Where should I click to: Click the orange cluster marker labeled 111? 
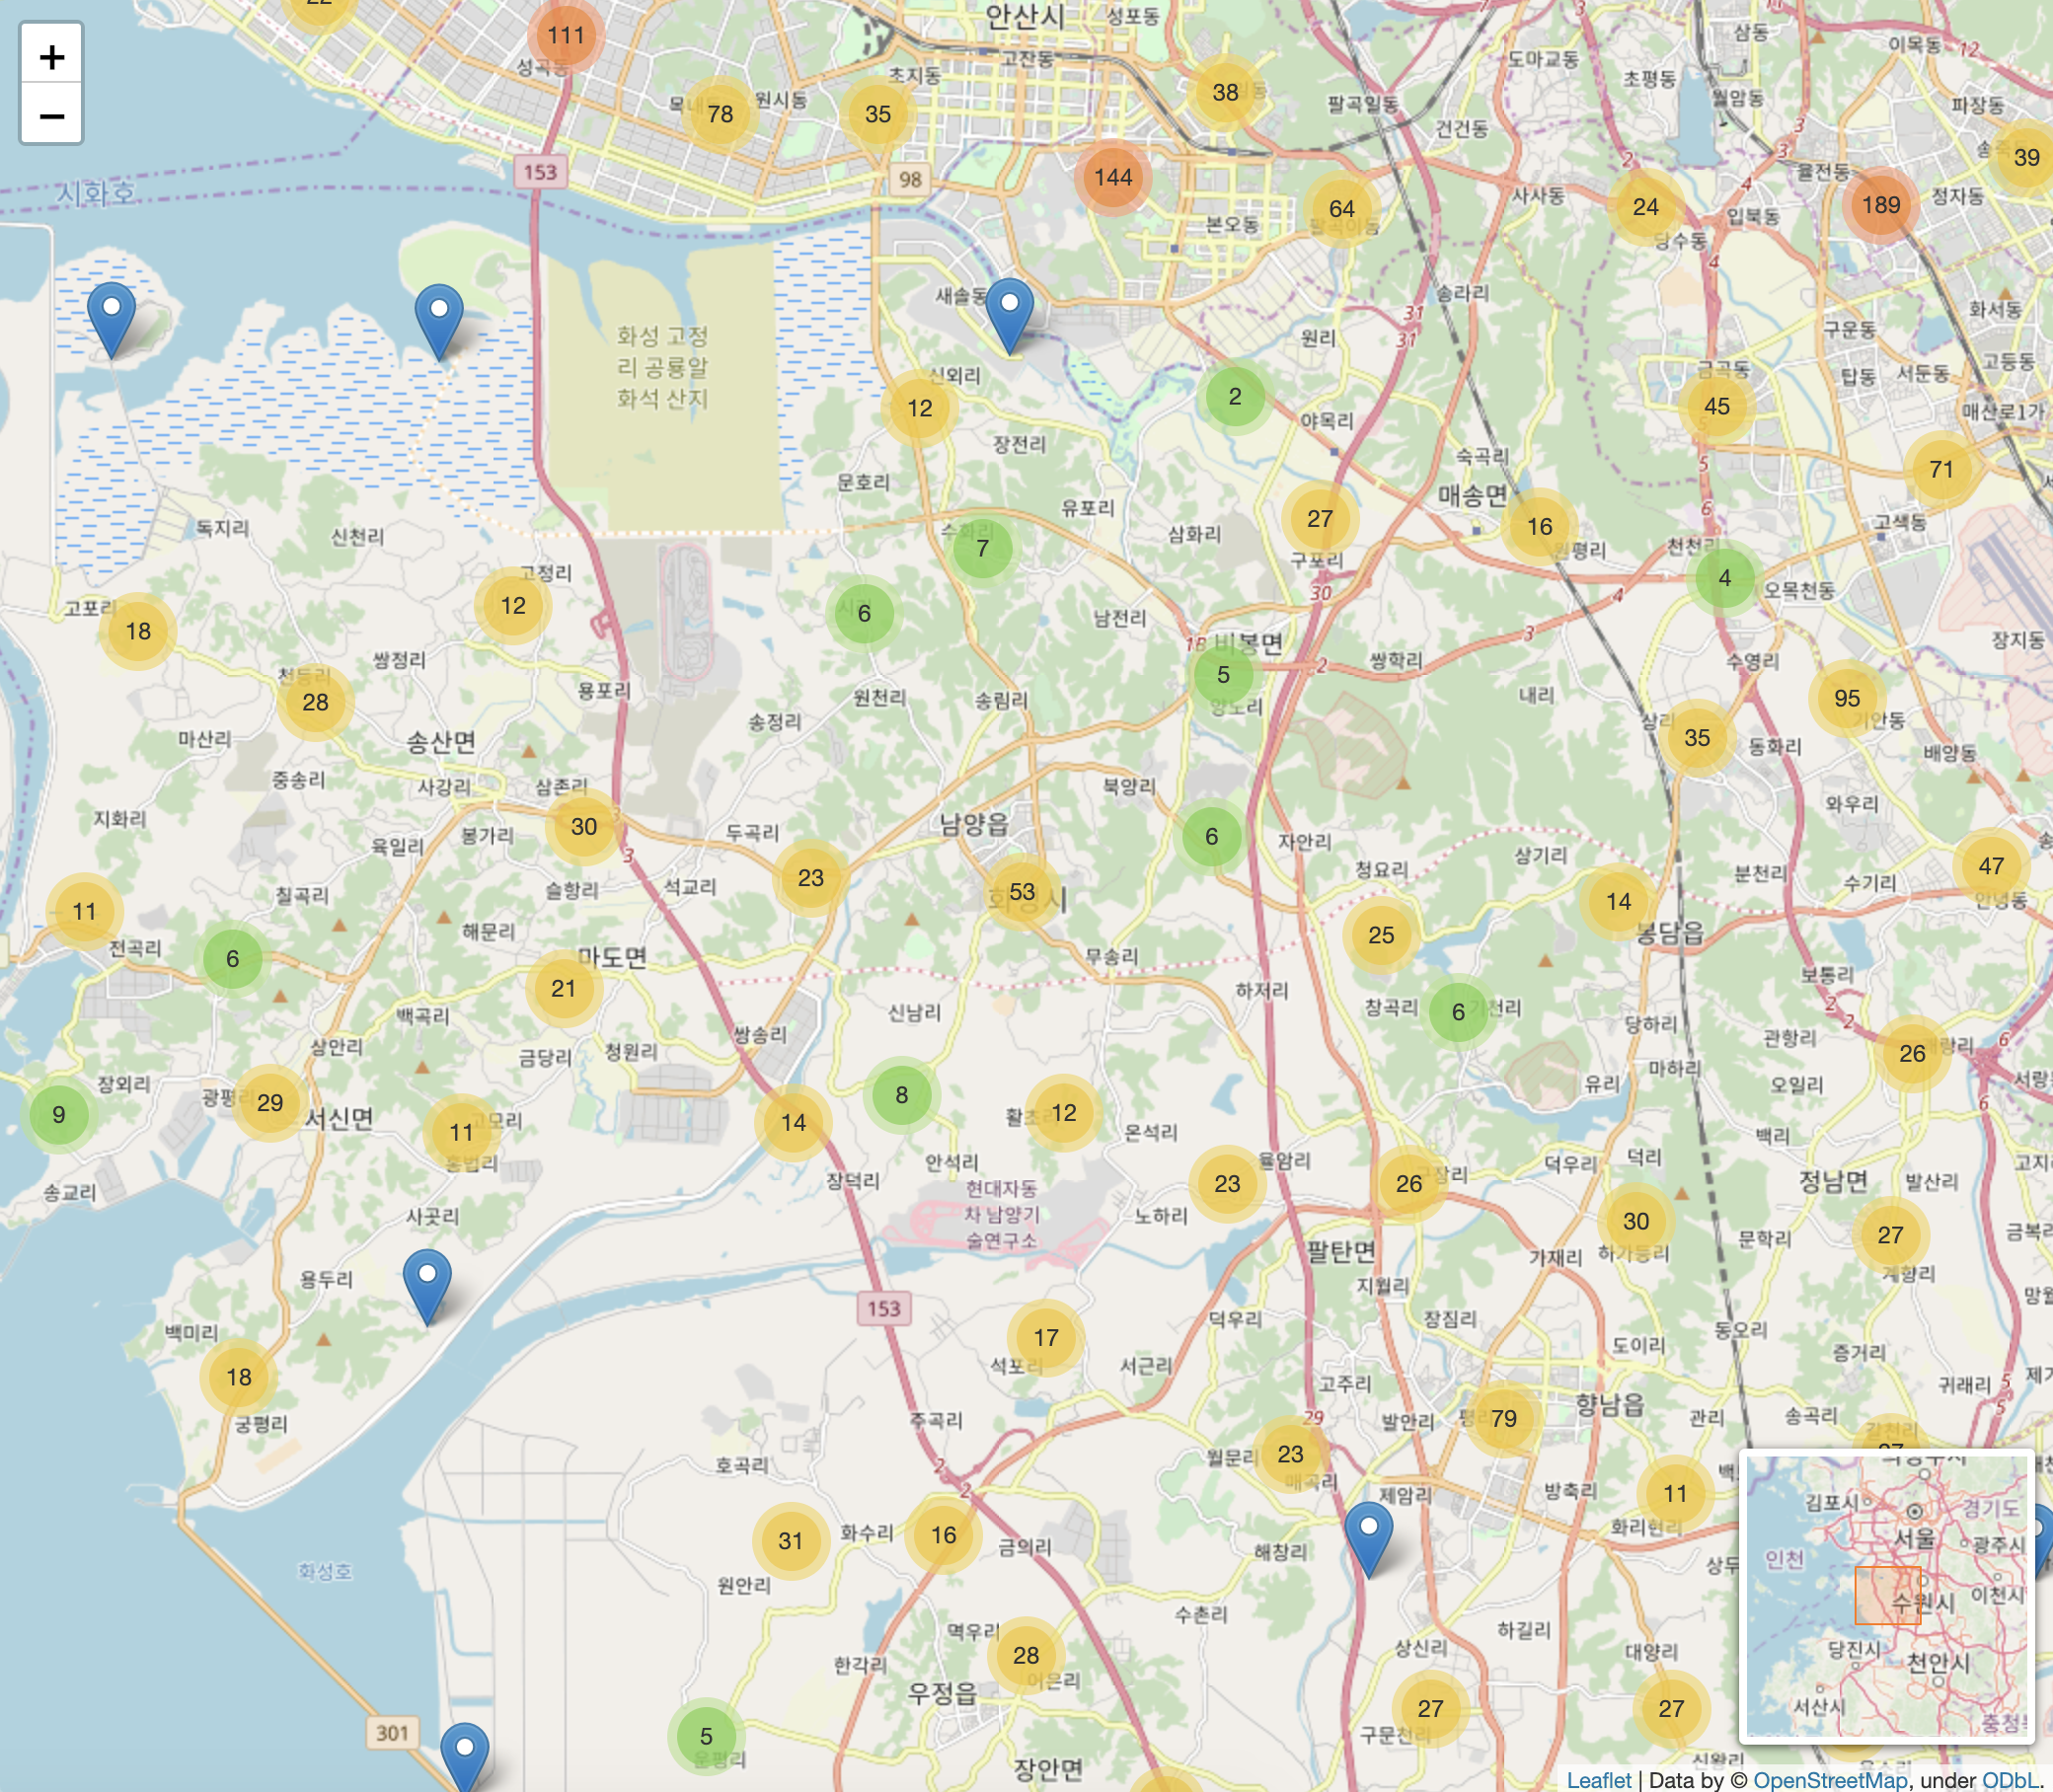click(565, 36)
